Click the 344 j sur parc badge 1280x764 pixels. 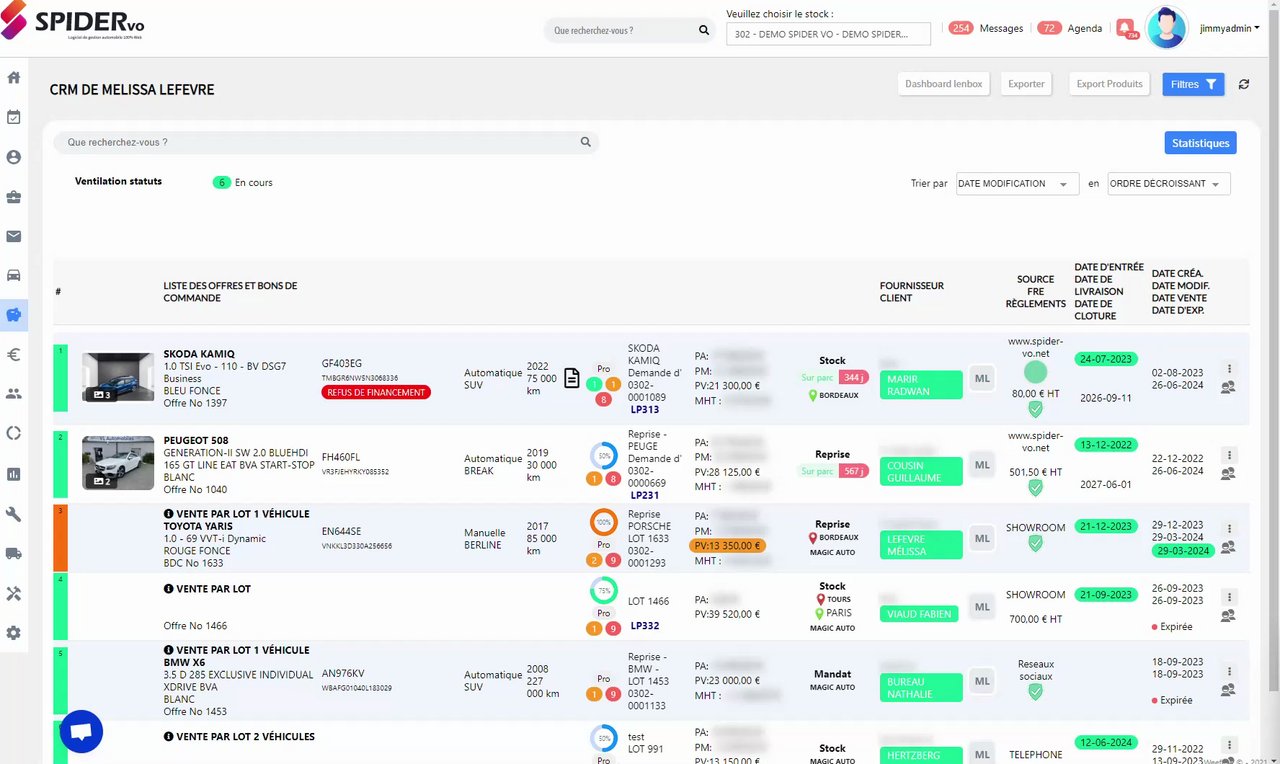(853, 378)
